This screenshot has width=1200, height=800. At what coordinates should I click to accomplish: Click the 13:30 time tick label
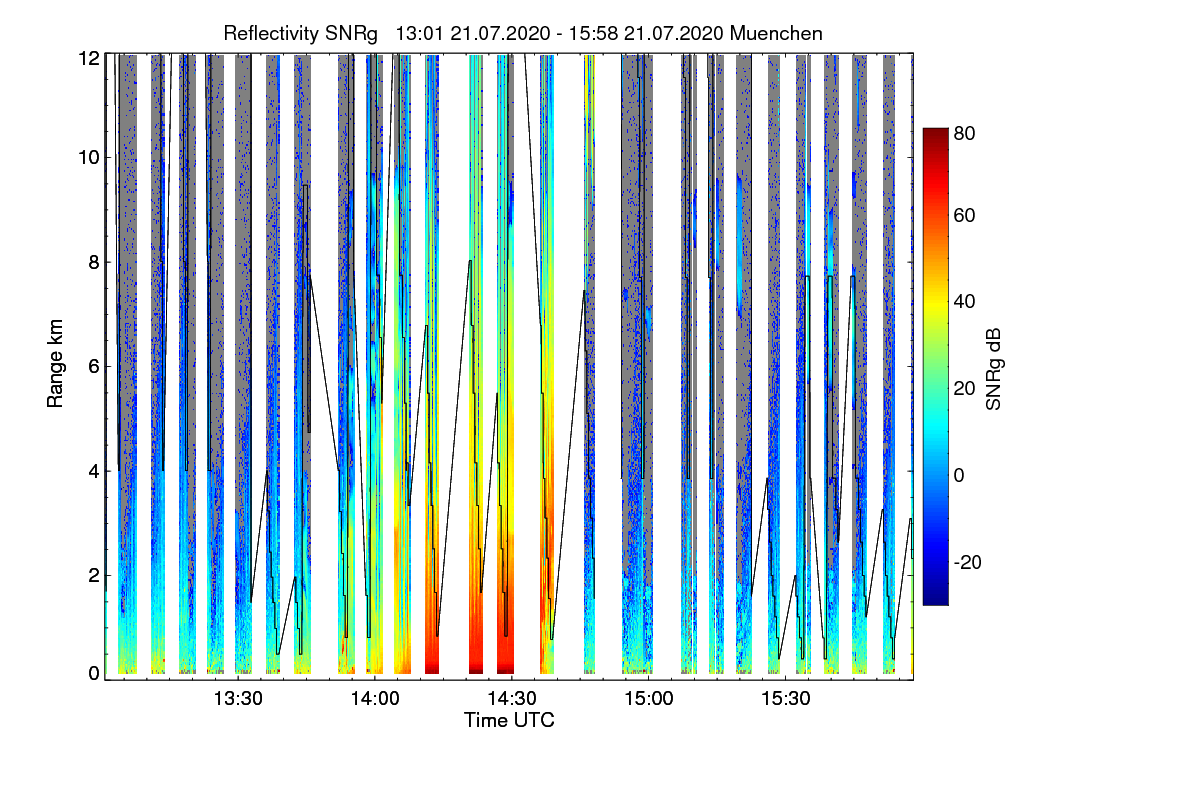[237, 698]
